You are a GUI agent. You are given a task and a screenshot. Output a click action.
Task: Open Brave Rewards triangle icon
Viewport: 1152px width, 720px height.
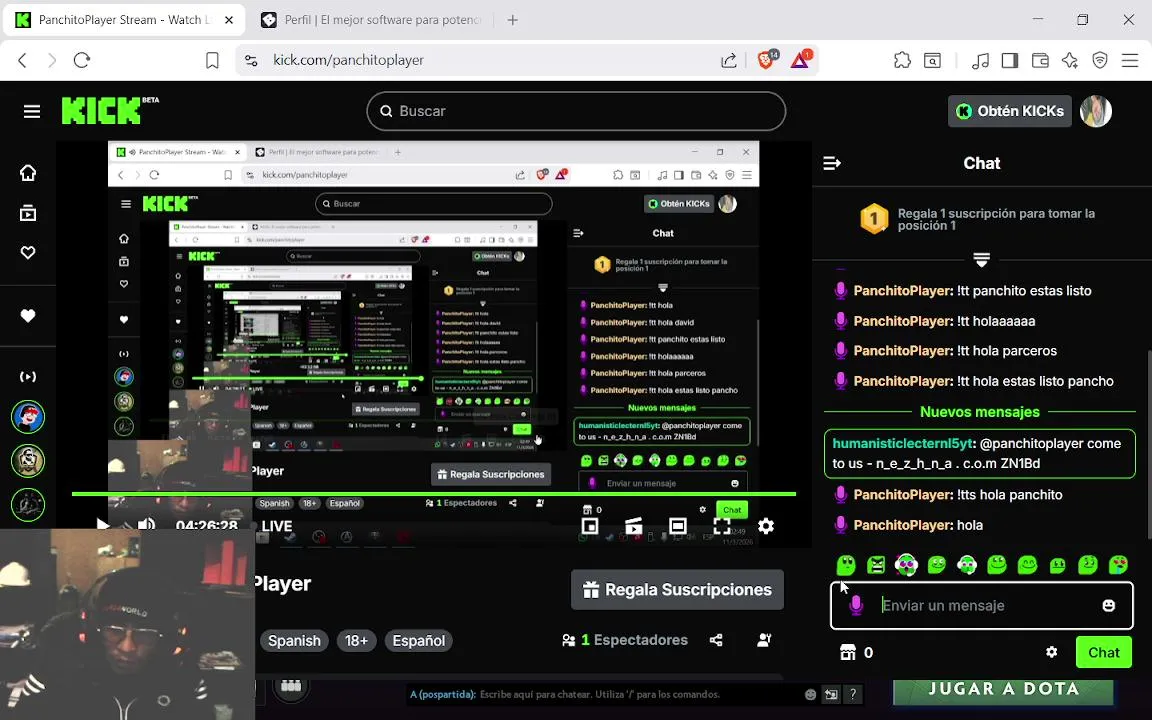click(x=800, y=60)
